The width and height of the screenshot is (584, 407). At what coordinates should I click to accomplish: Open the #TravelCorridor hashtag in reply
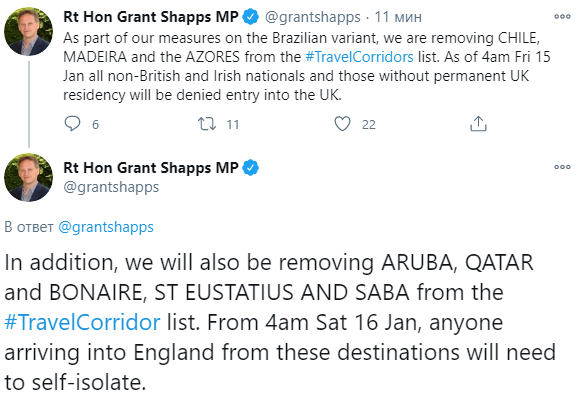pyautogui.click(x=82, y=322)
